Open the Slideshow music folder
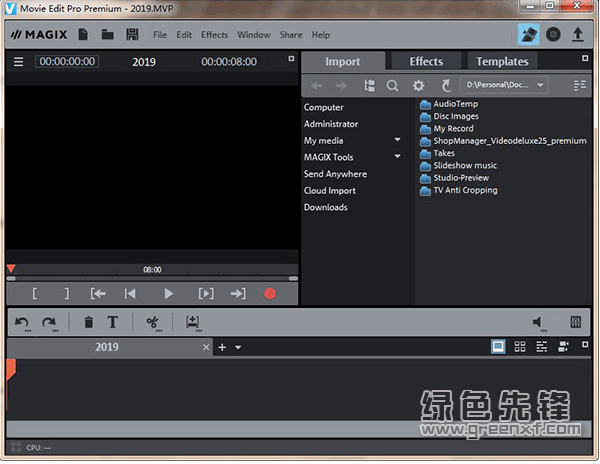Image resolution: width=600 pixels, height=464 pixels. [458, 166]
